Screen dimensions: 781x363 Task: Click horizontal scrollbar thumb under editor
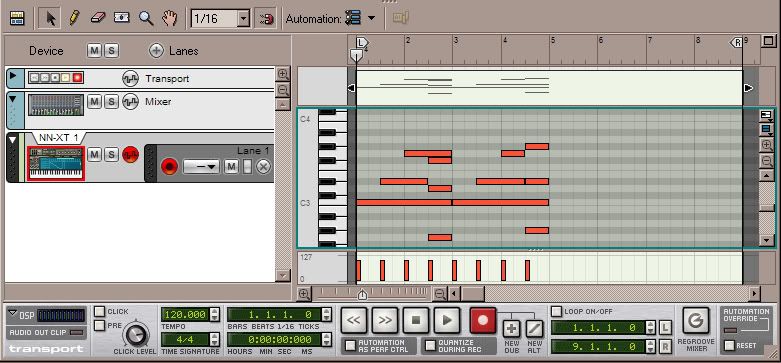pyautogui.click(x=473, y=294)
